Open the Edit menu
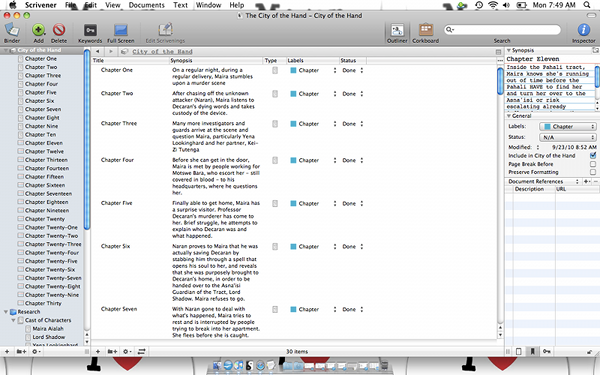The width and height of the screenshot is (600, 375). coord(90,5)
